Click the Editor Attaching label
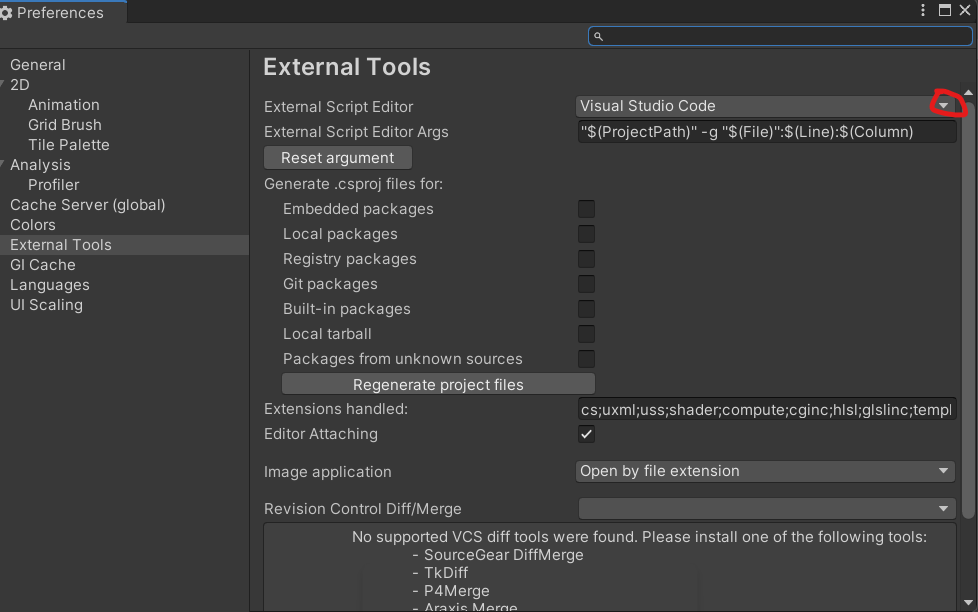Viewport: 978px width, 612px height. pos(321,434)
